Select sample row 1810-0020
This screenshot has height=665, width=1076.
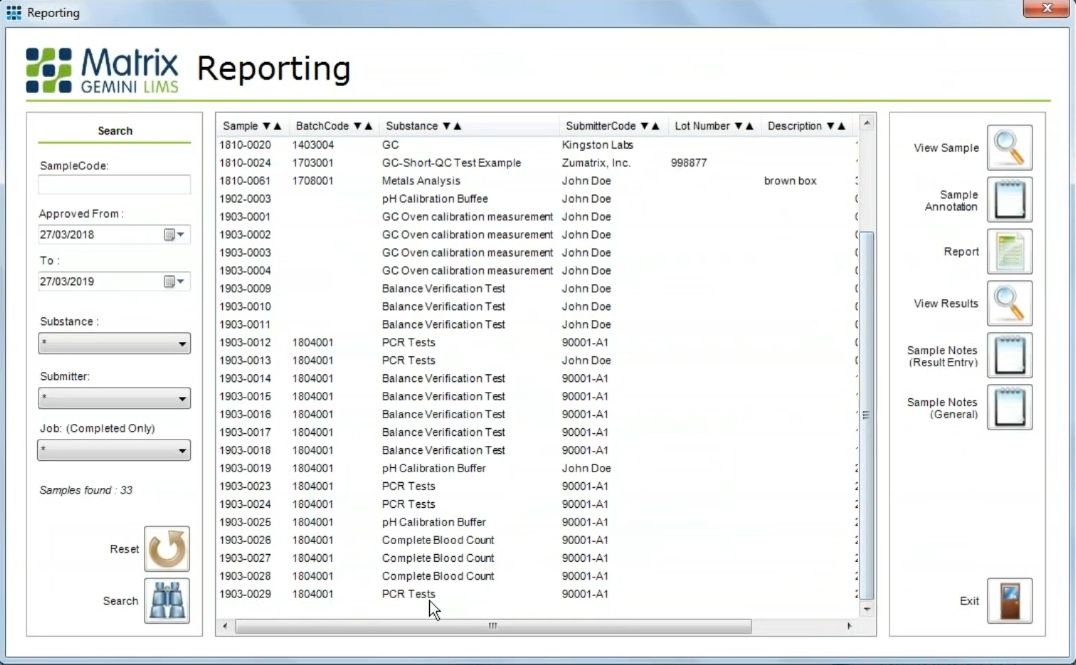pos(537,145)
